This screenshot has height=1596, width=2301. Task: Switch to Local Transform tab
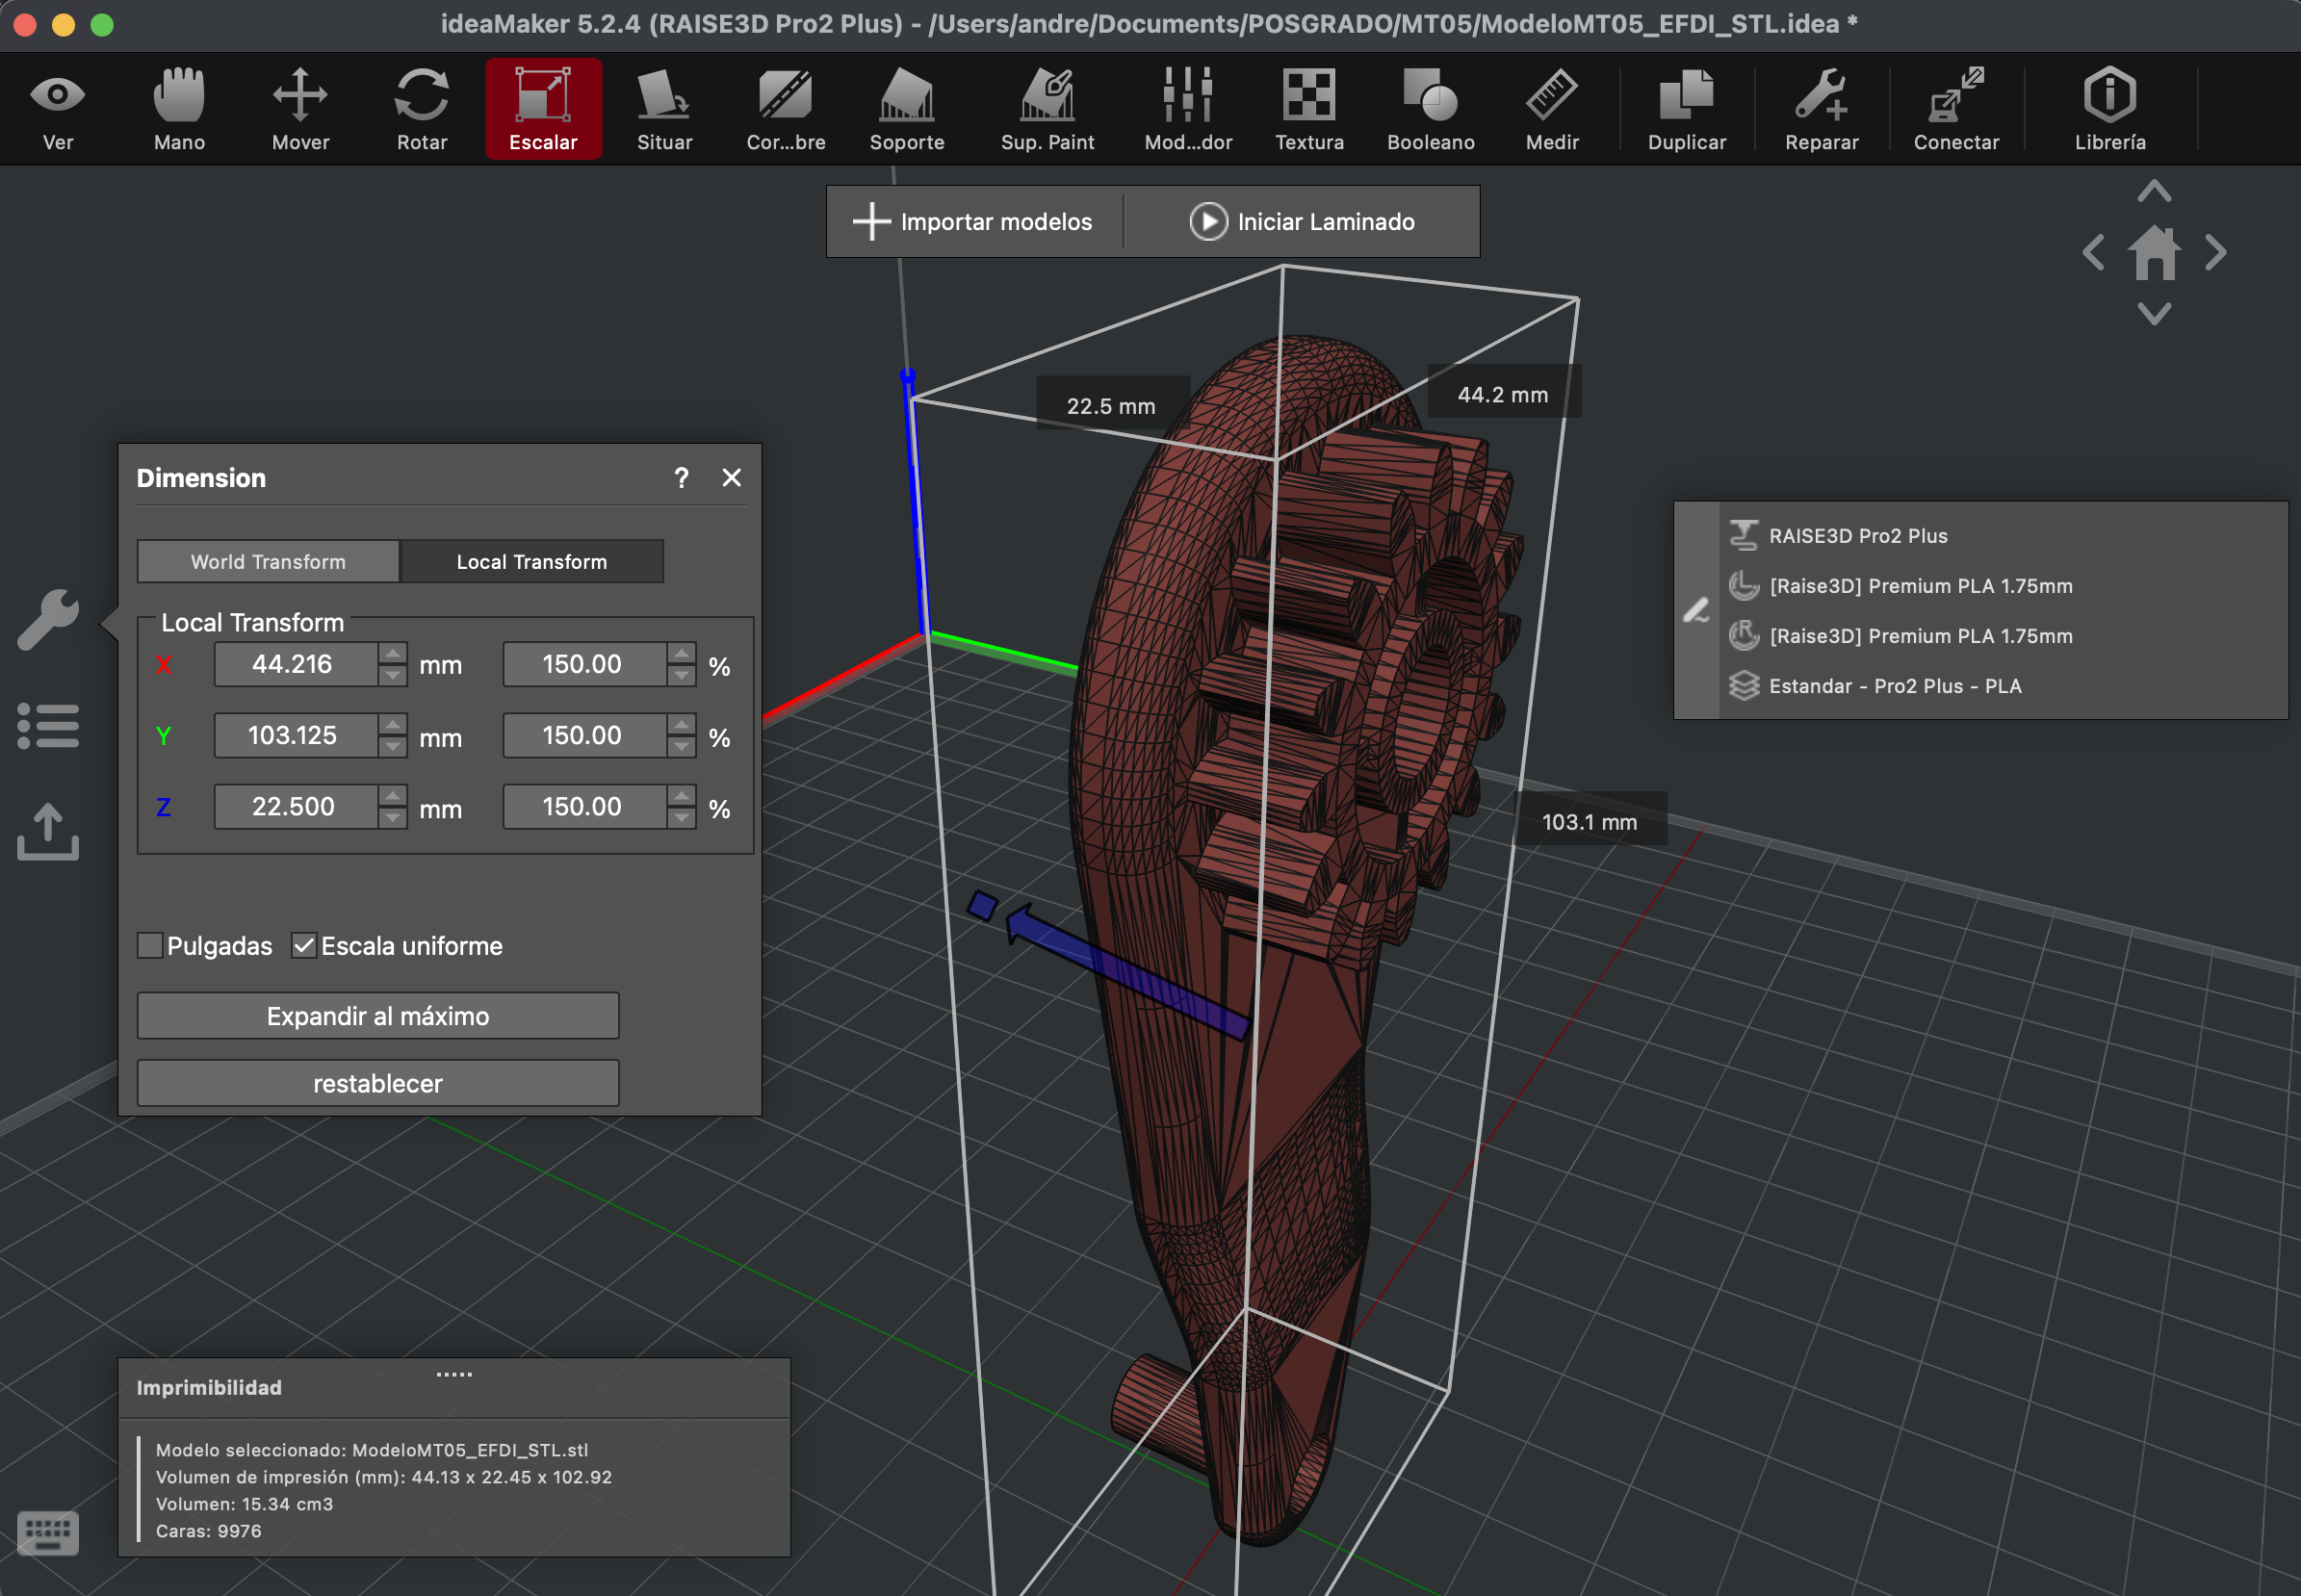pyautogui.click(x=531, y=562)
